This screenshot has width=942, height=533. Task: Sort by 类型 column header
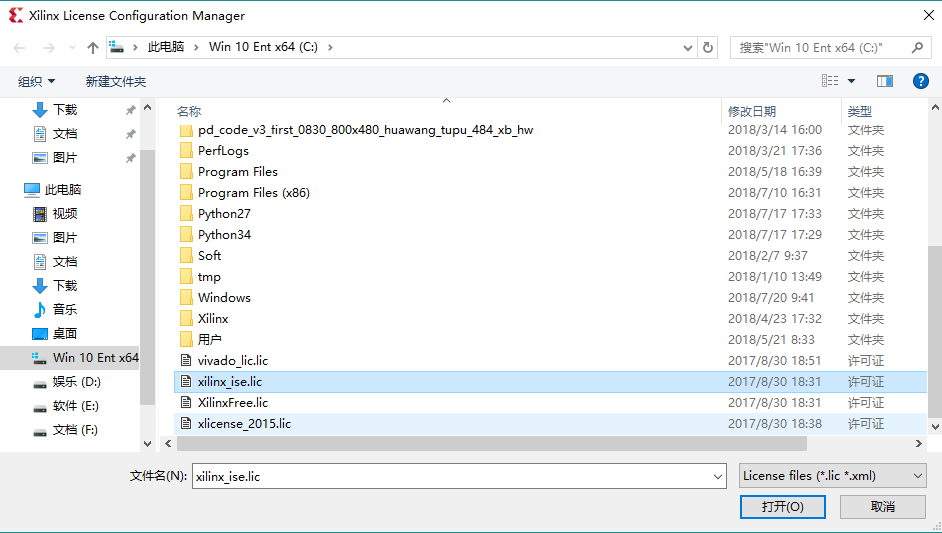[x=860, y=111]
